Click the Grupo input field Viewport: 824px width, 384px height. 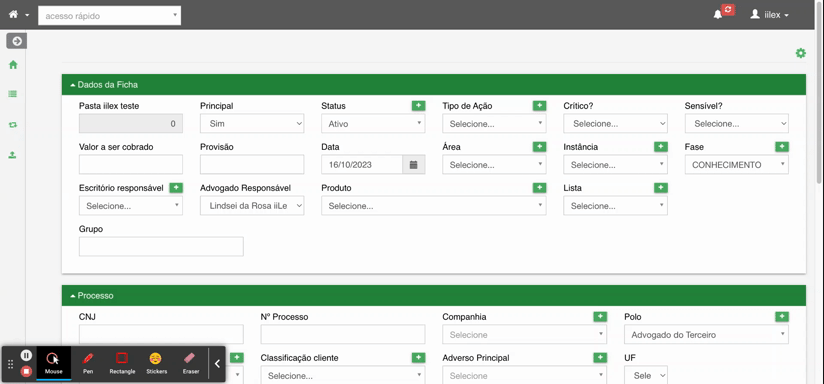161,246
